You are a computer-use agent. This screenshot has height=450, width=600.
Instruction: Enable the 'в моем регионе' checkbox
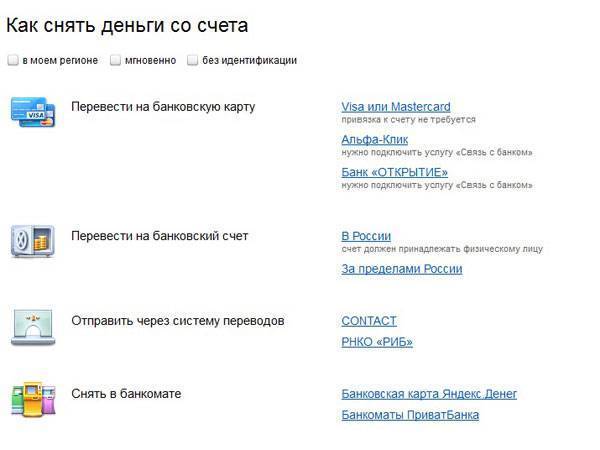[x=13, y=60]
